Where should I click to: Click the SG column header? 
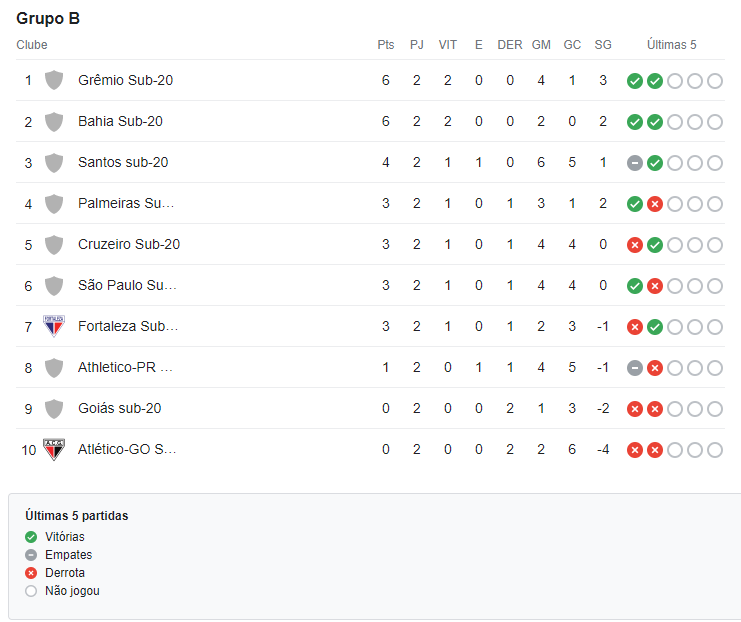pyautogui.click(x=603, y=45)
